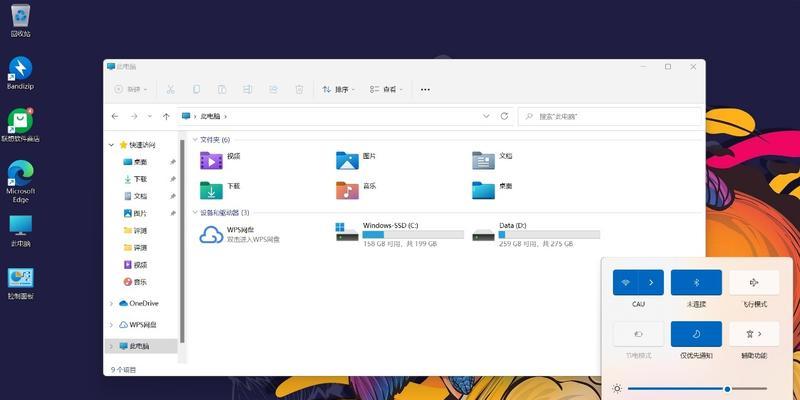
Task: Select the Data (D:) drive
Action: 536,234
